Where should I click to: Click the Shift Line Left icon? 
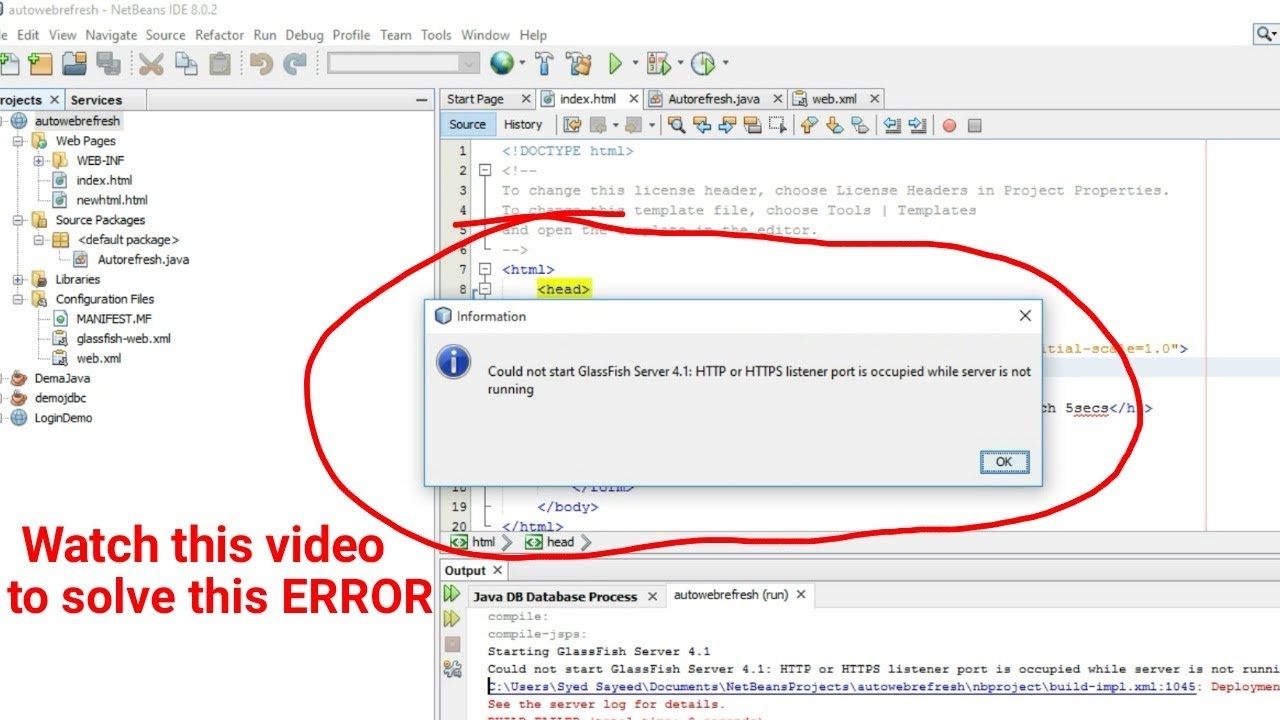(x=891, y=125)
